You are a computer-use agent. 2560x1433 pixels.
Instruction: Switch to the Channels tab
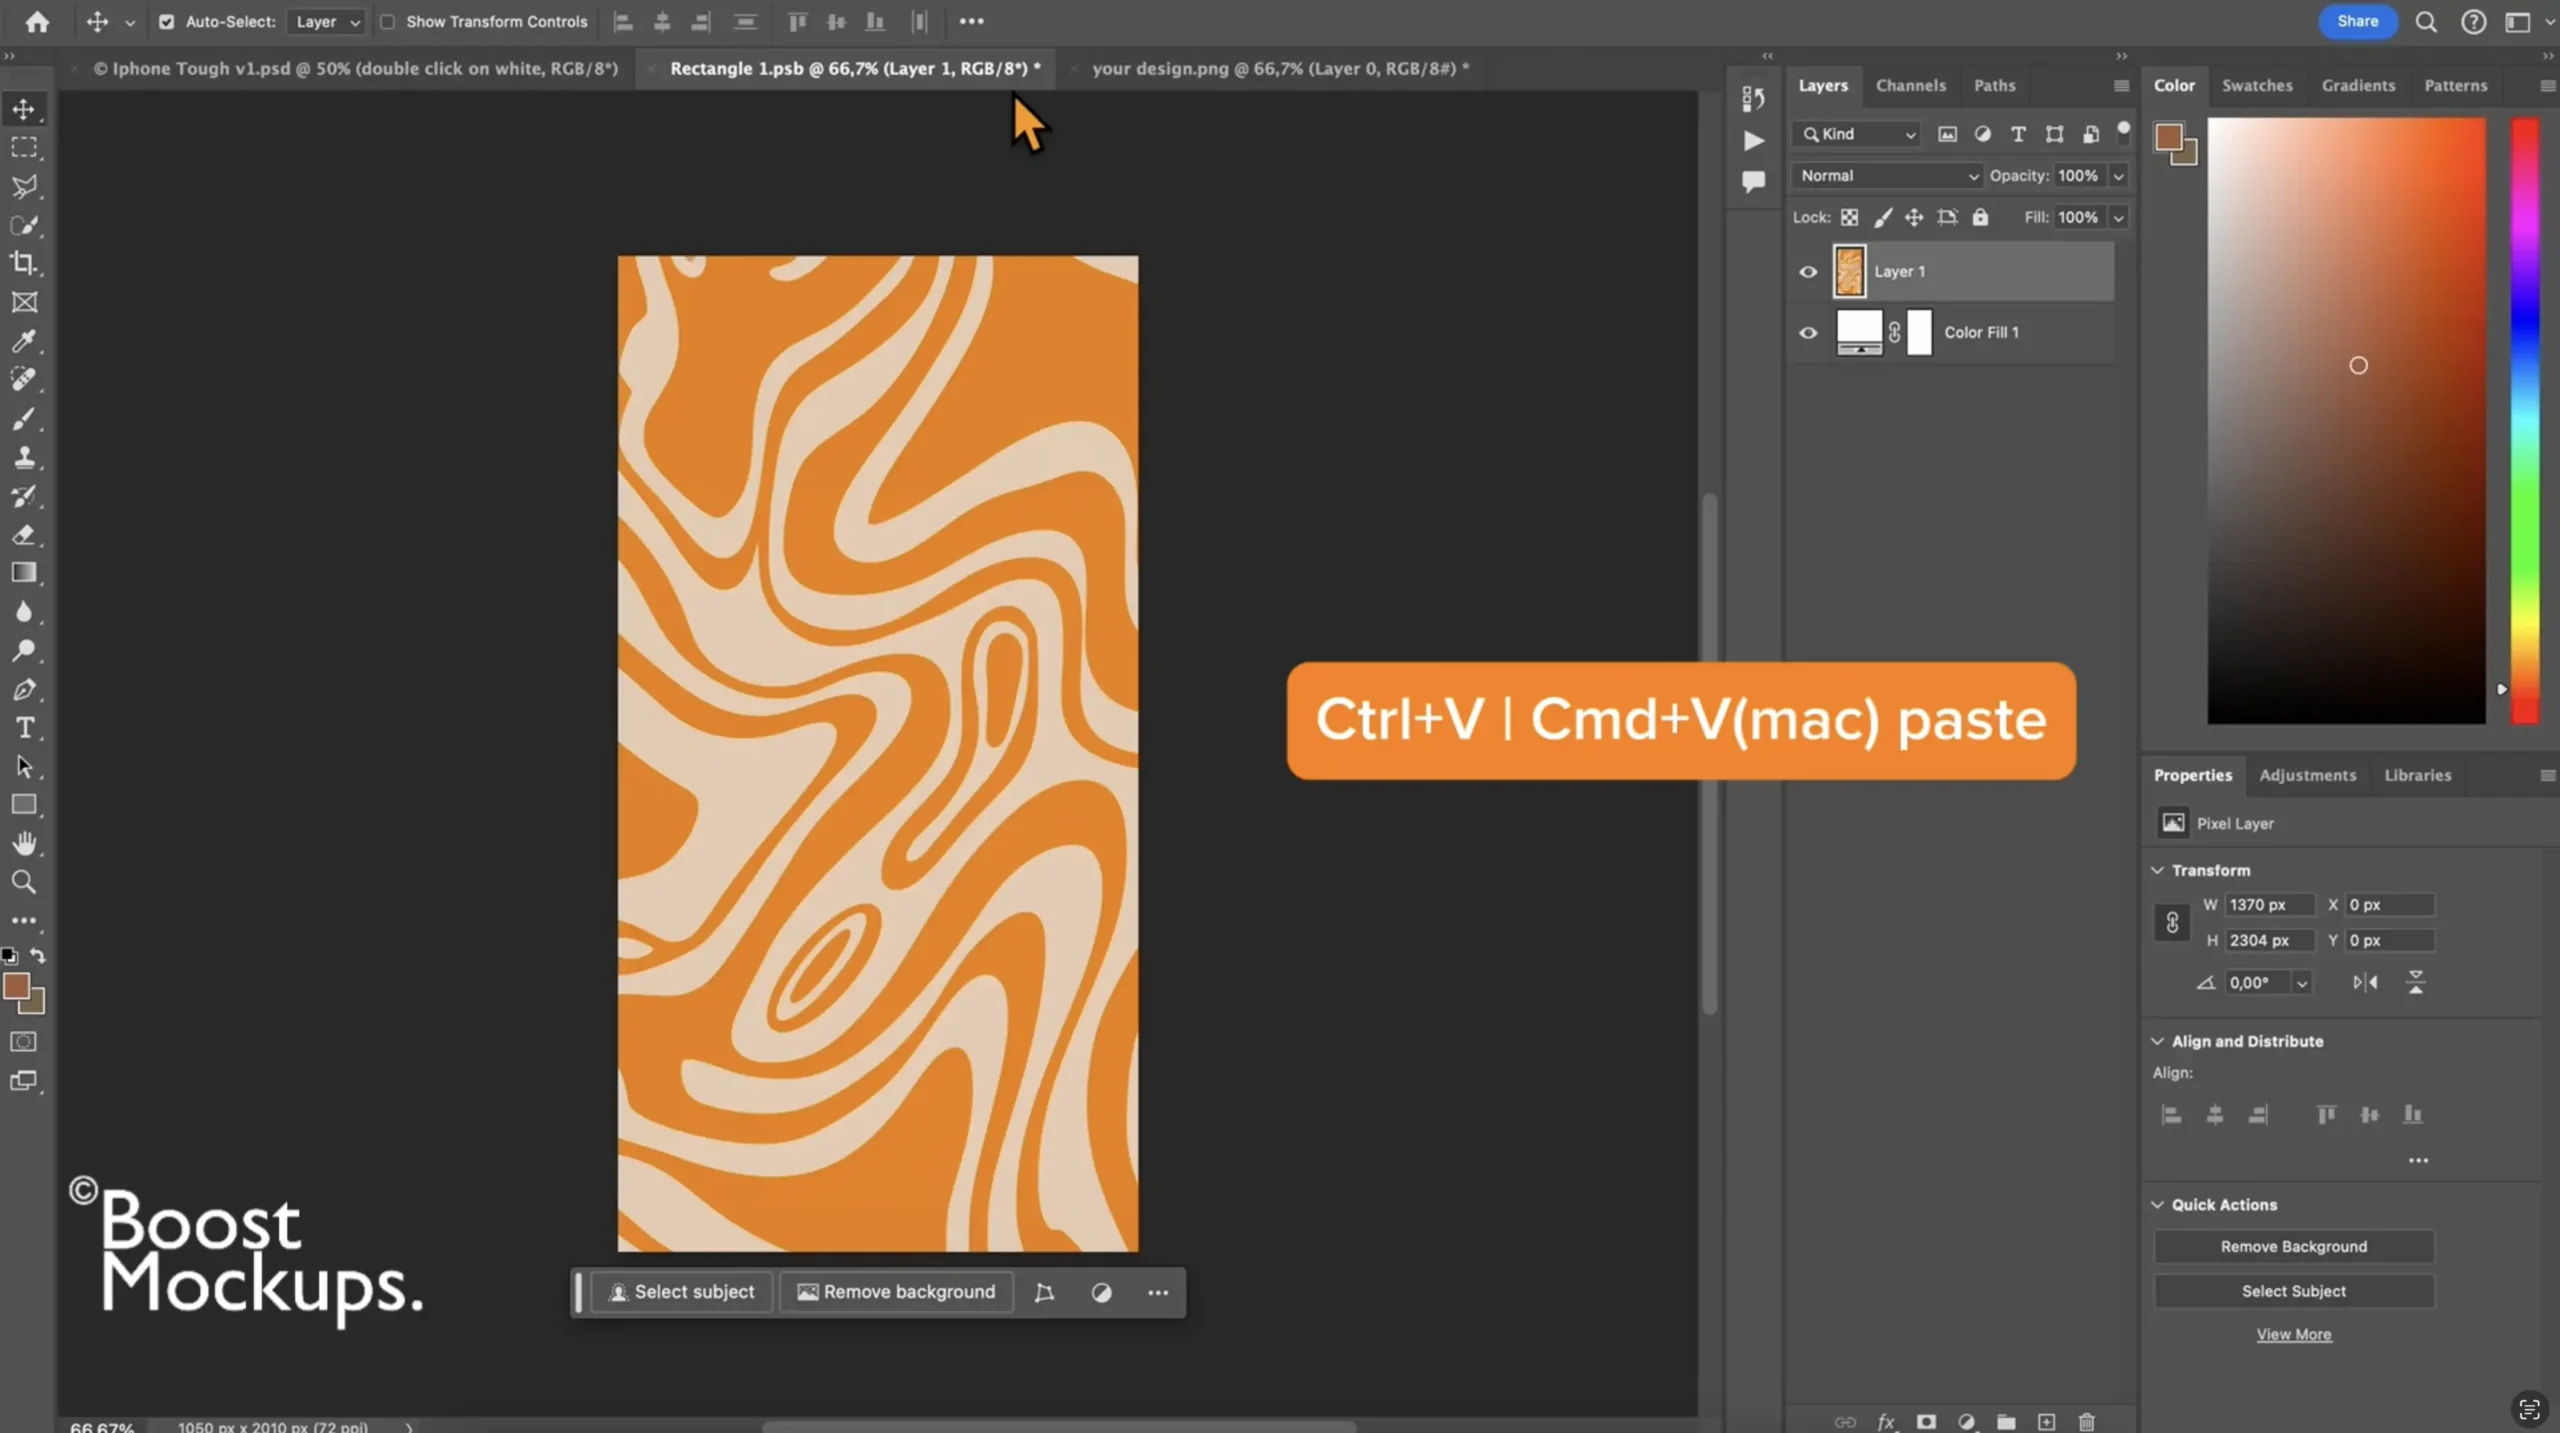(1910, 86)
